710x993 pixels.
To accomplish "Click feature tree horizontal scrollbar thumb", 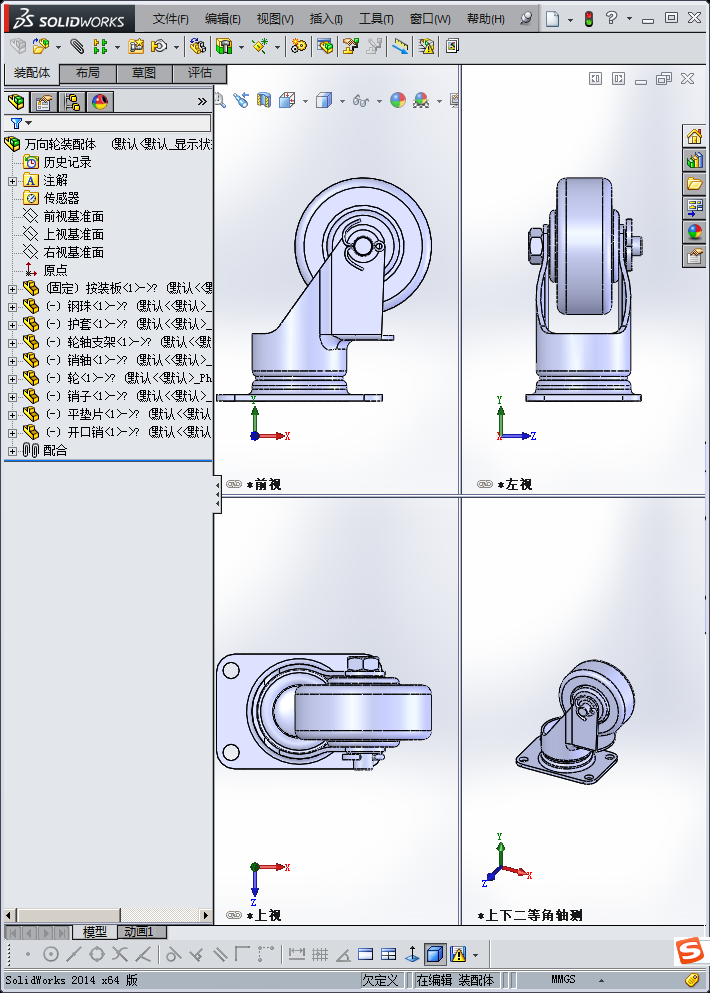I will click(x=69, y=915).
